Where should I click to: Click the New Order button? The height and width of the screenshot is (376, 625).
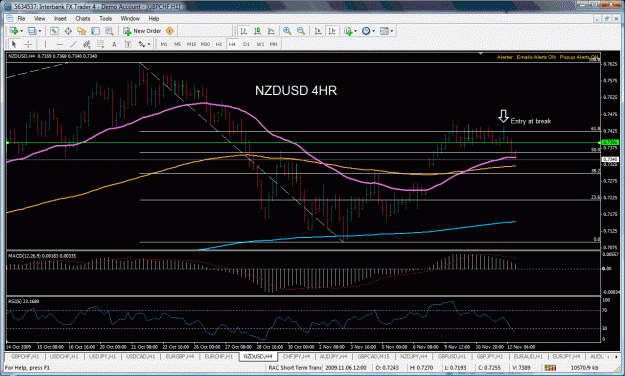point(142,31)
